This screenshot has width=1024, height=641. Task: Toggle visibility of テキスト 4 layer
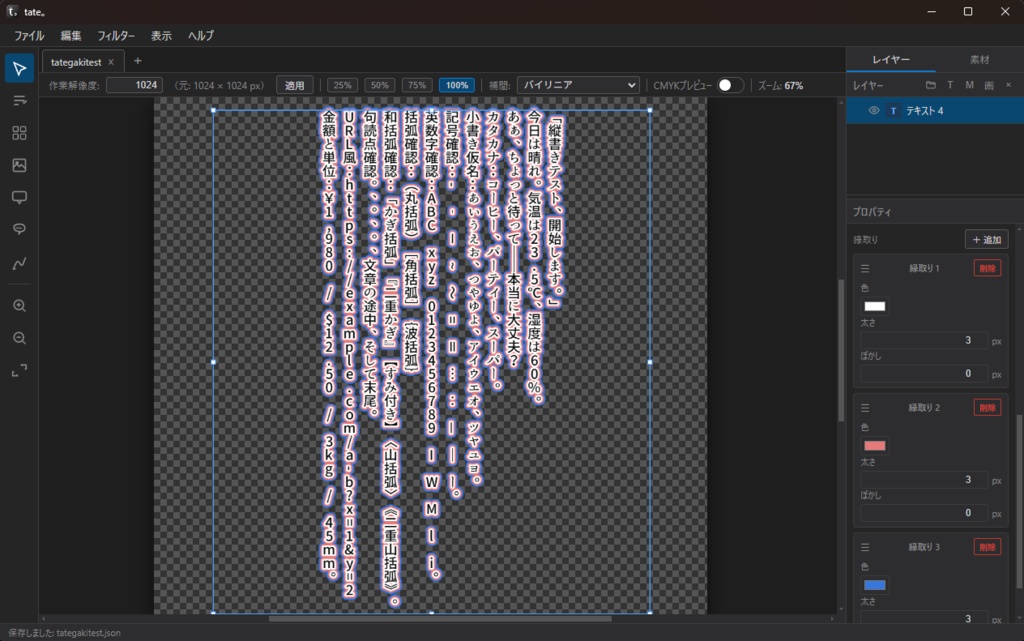[874, 110]
